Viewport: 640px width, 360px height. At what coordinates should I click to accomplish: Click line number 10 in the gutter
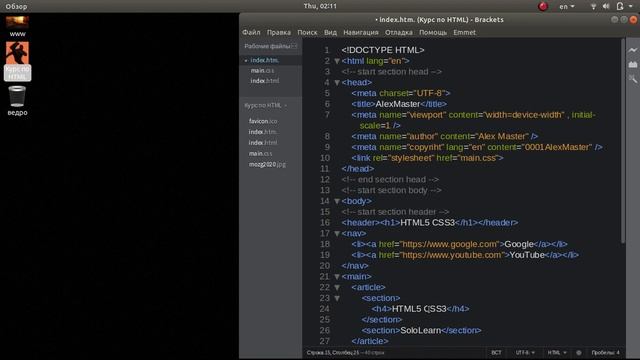click(x=325, y=158)
